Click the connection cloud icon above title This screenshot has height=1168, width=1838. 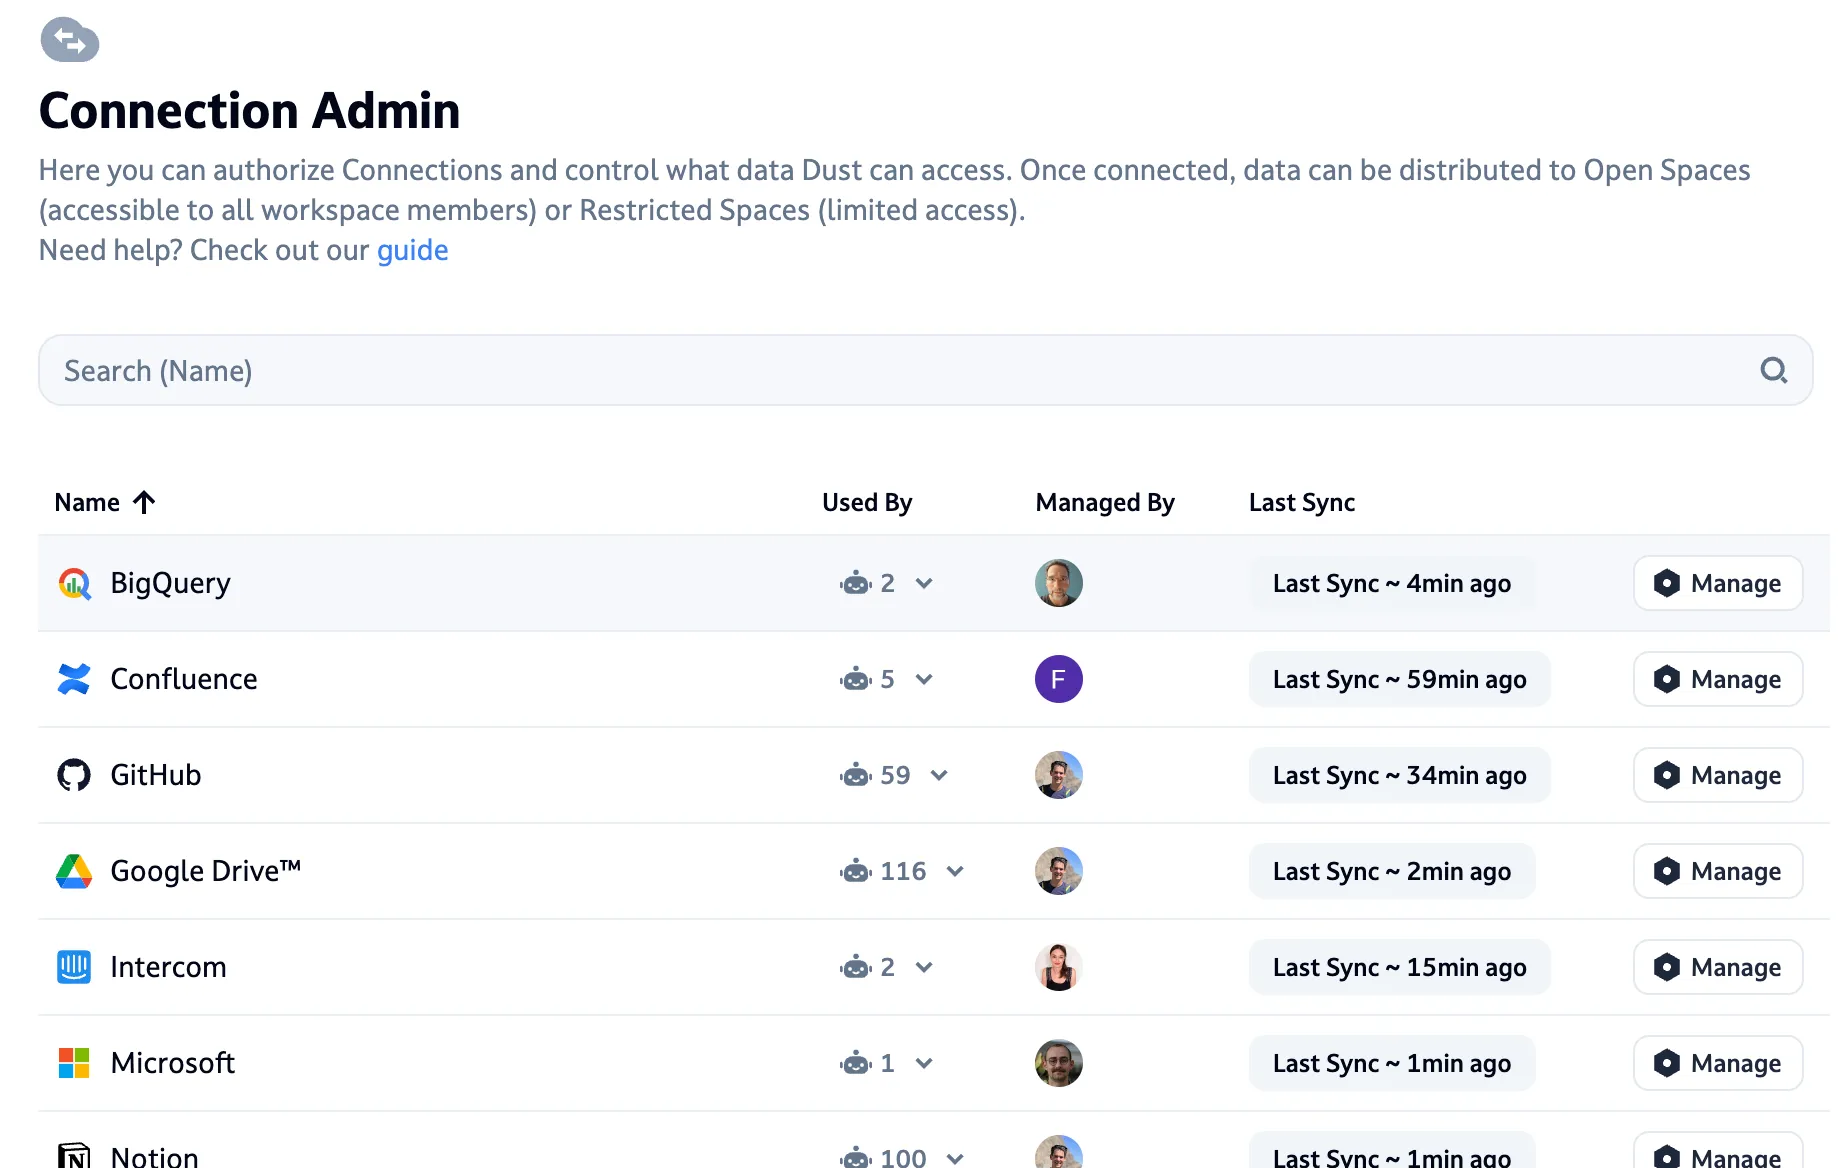pyautogui.click(x=70, y=41)
